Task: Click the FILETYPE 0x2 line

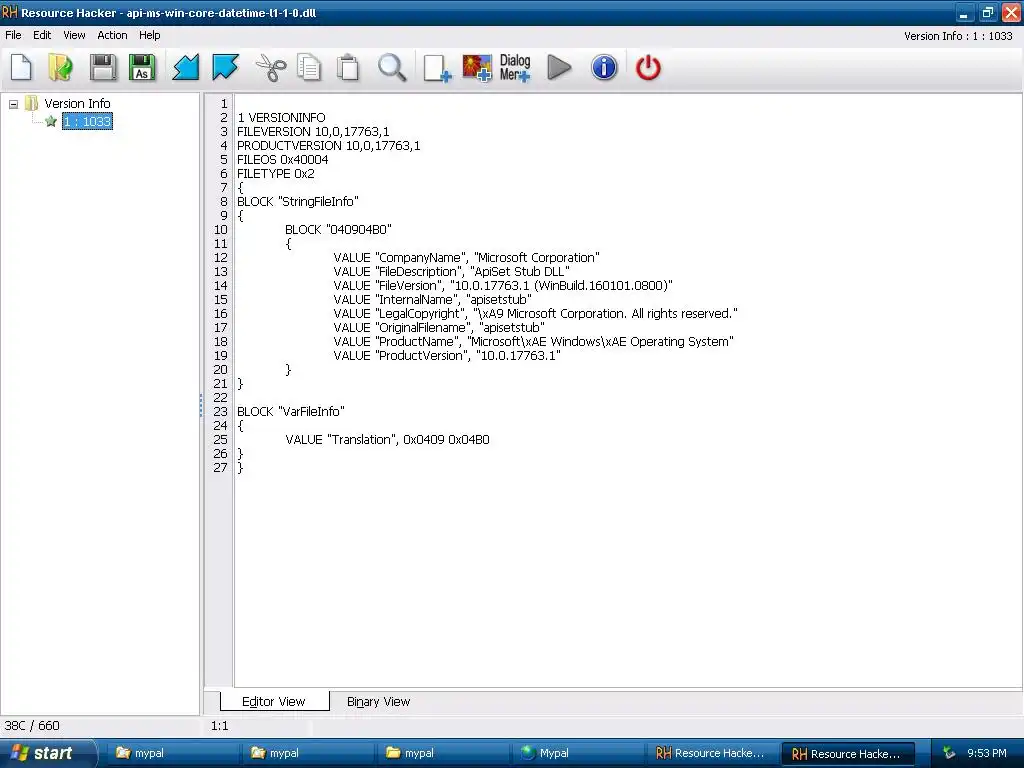Action: 276,174
